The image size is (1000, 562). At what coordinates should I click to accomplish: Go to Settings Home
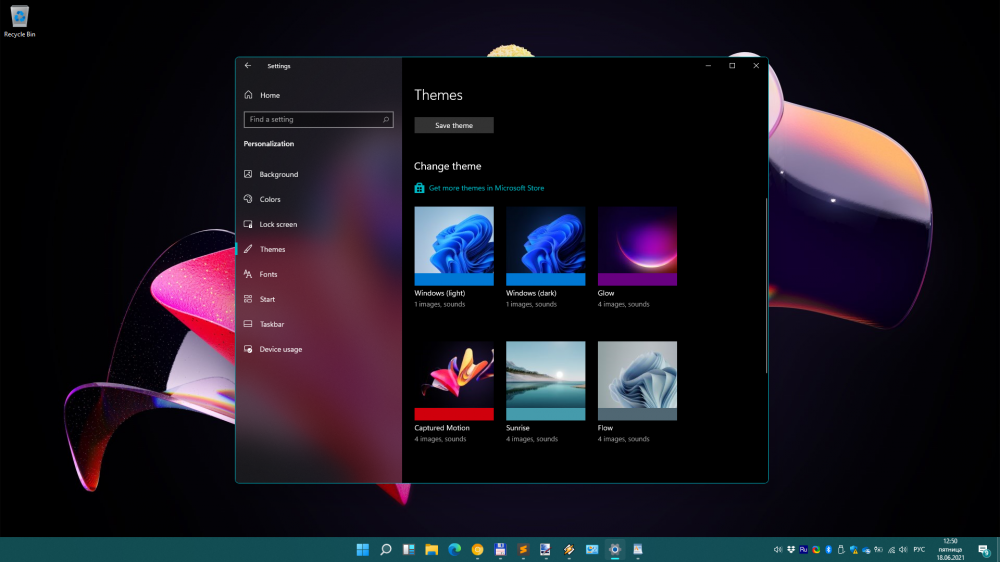[x=269, y=95]
